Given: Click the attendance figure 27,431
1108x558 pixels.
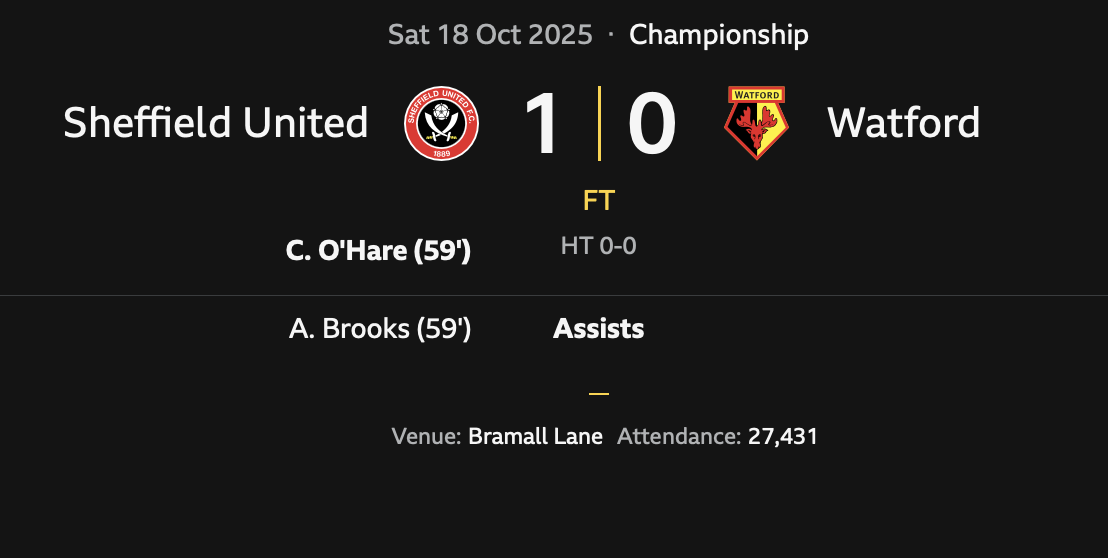Looking at the screenshot, I should (783, 437).
